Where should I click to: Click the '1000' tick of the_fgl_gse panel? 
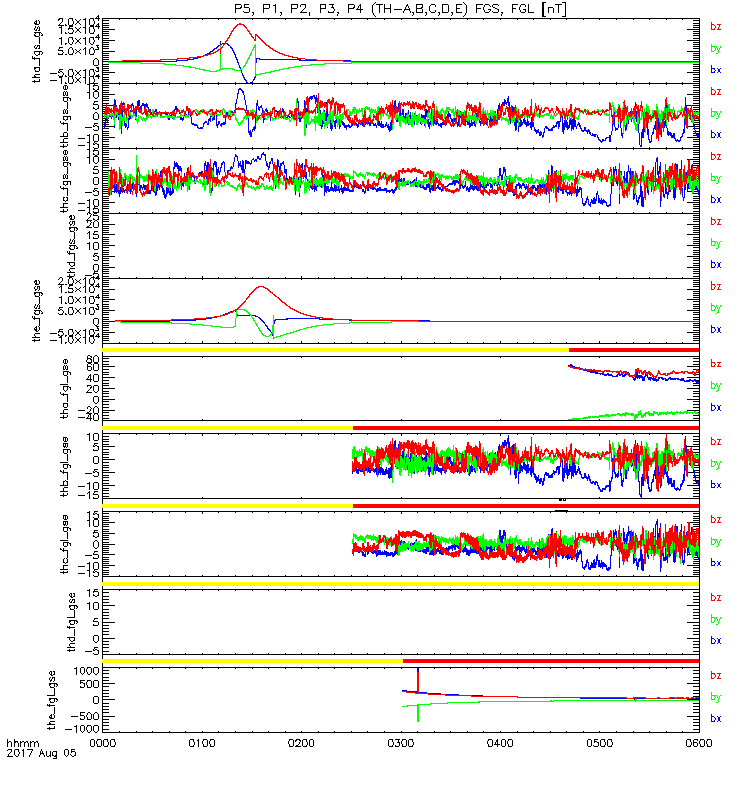point(86,671)
